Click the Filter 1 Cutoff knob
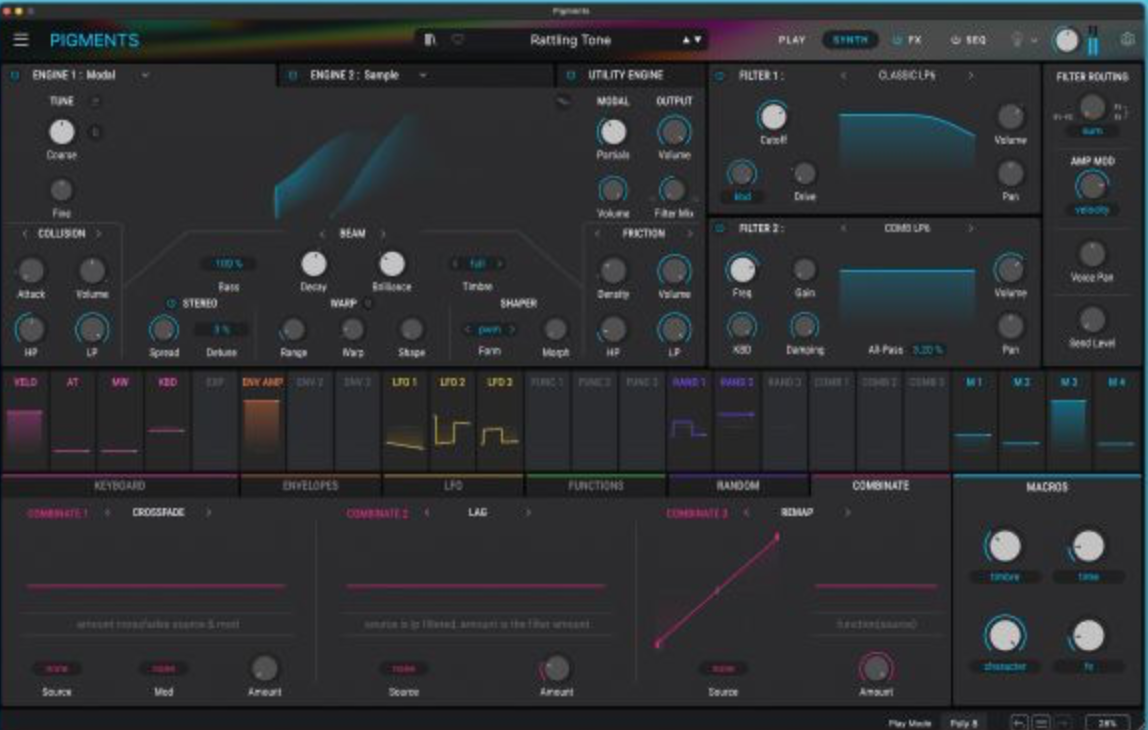The image size is (1148, 730). [x=772, y=116]
